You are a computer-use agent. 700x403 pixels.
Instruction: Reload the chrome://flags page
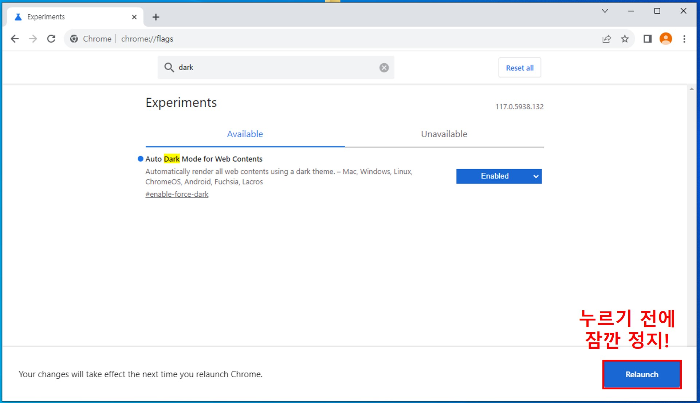(x=51, y=39)
